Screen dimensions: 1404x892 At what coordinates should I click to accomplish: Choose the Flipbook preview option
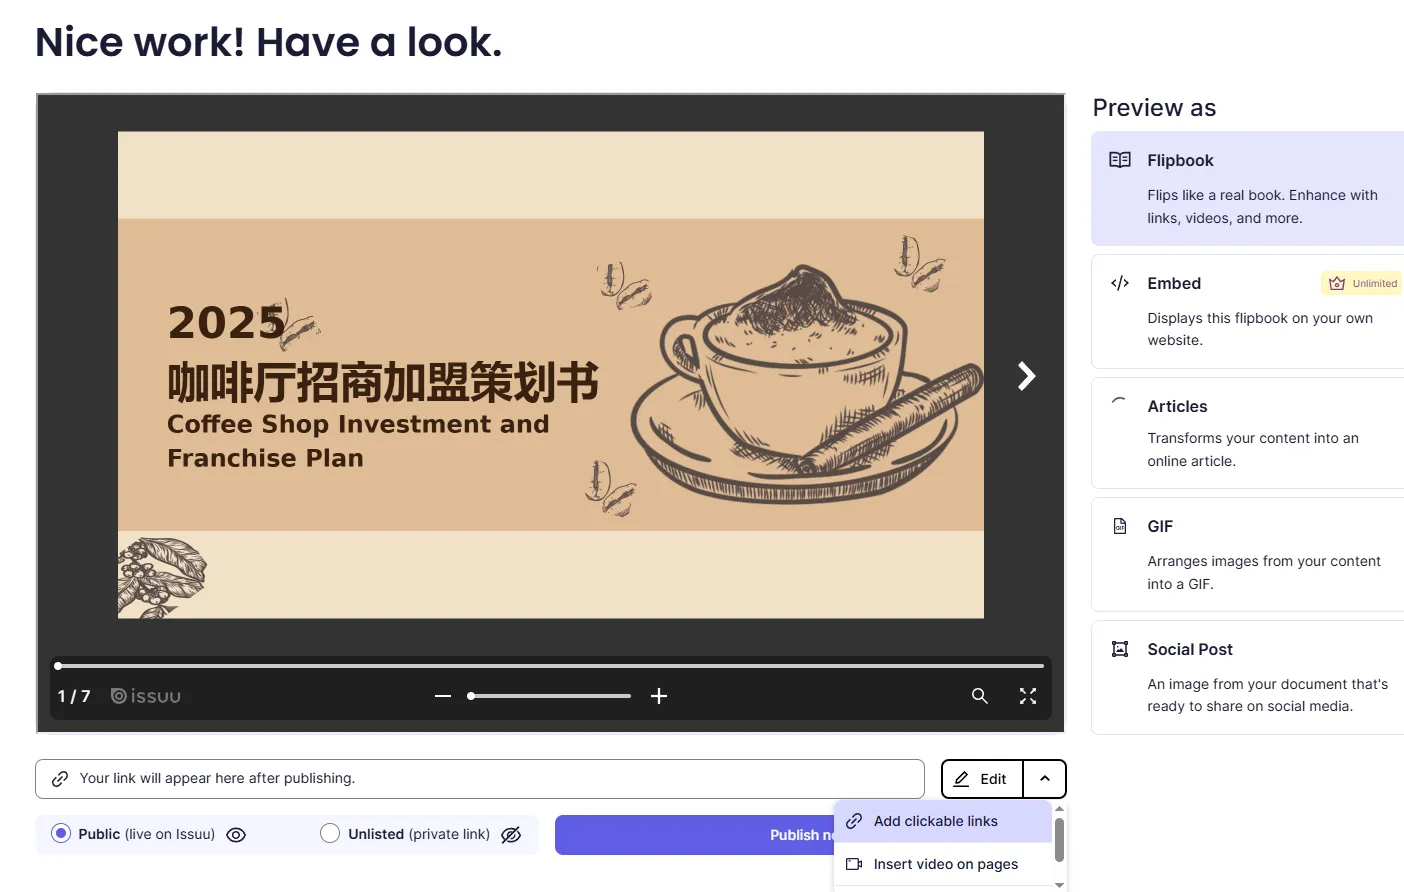[x=1248, y=189]
